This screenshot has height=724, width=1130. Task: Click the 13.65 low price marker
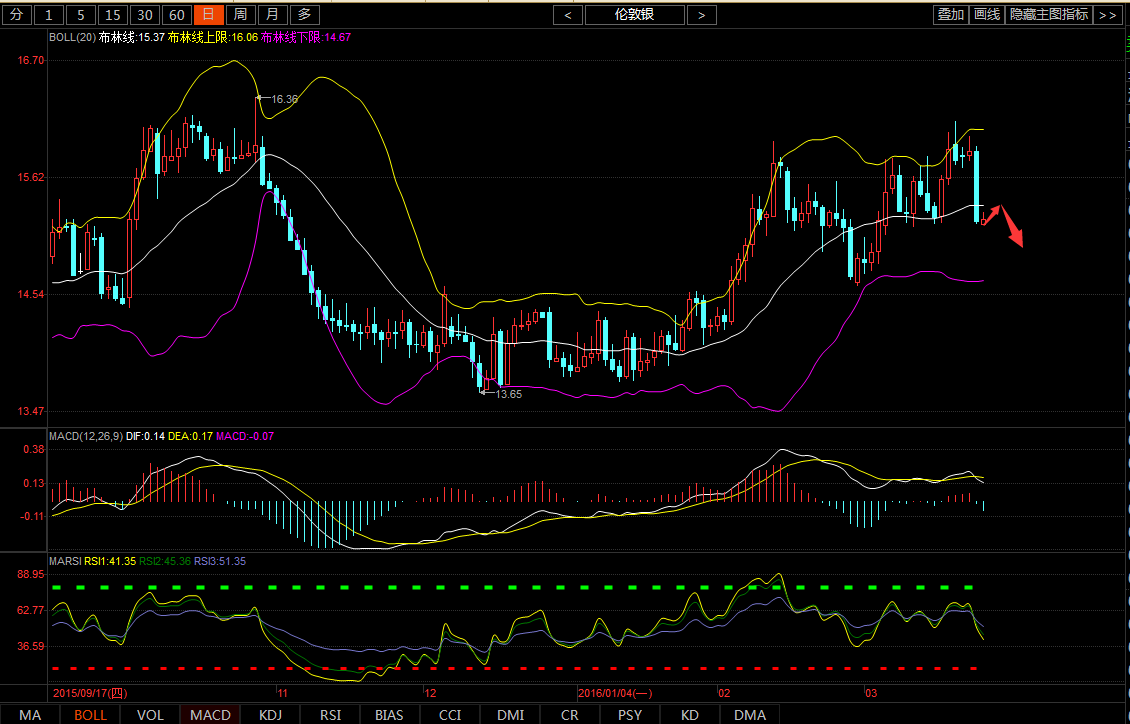[x=509, y=394]
